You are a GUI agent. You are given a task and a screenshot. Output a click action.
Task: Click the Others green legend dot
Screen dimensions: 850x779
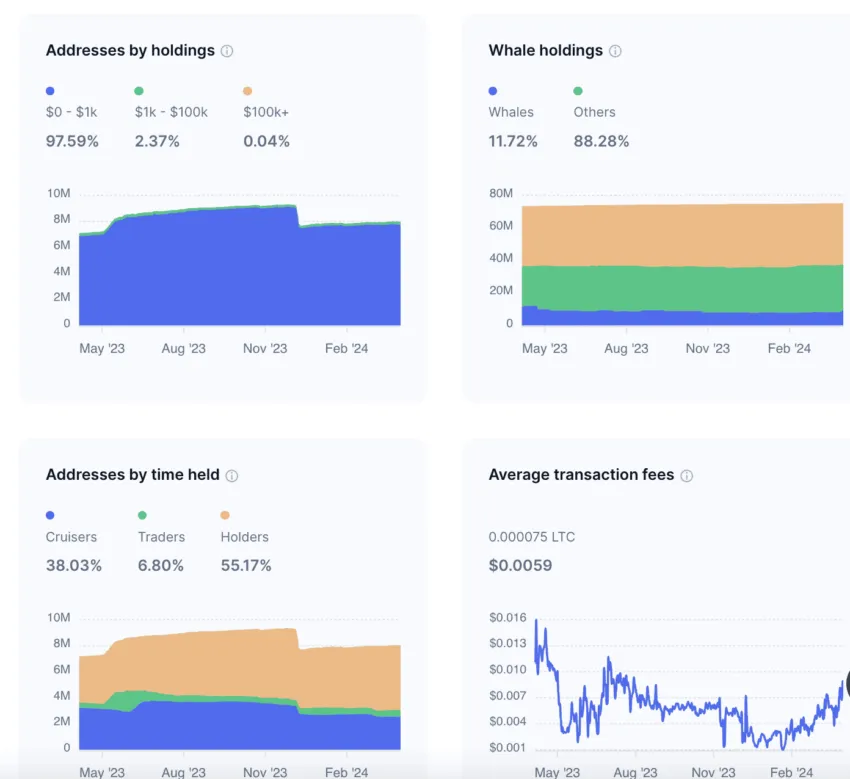(x=578, y=91)
